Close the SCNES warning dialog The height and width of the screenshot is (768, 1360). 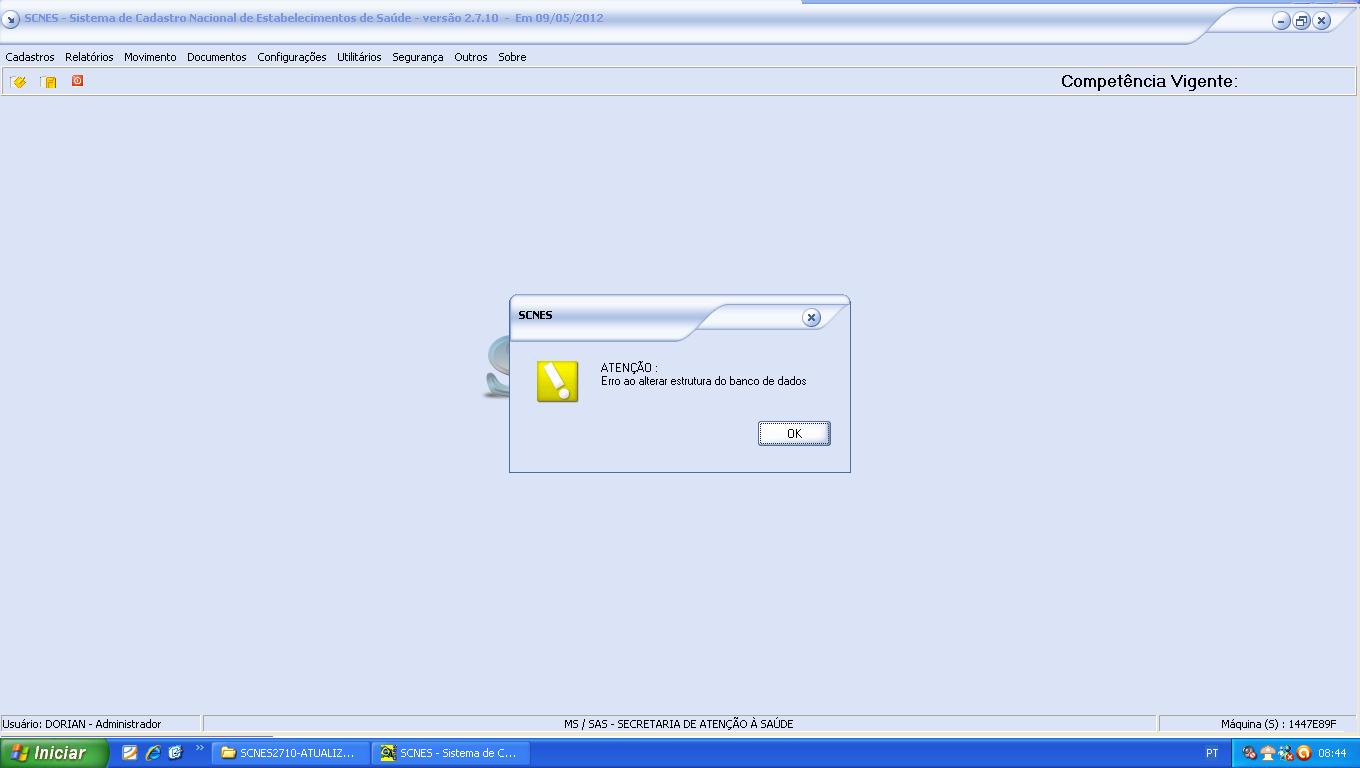(x=811, y=317)
